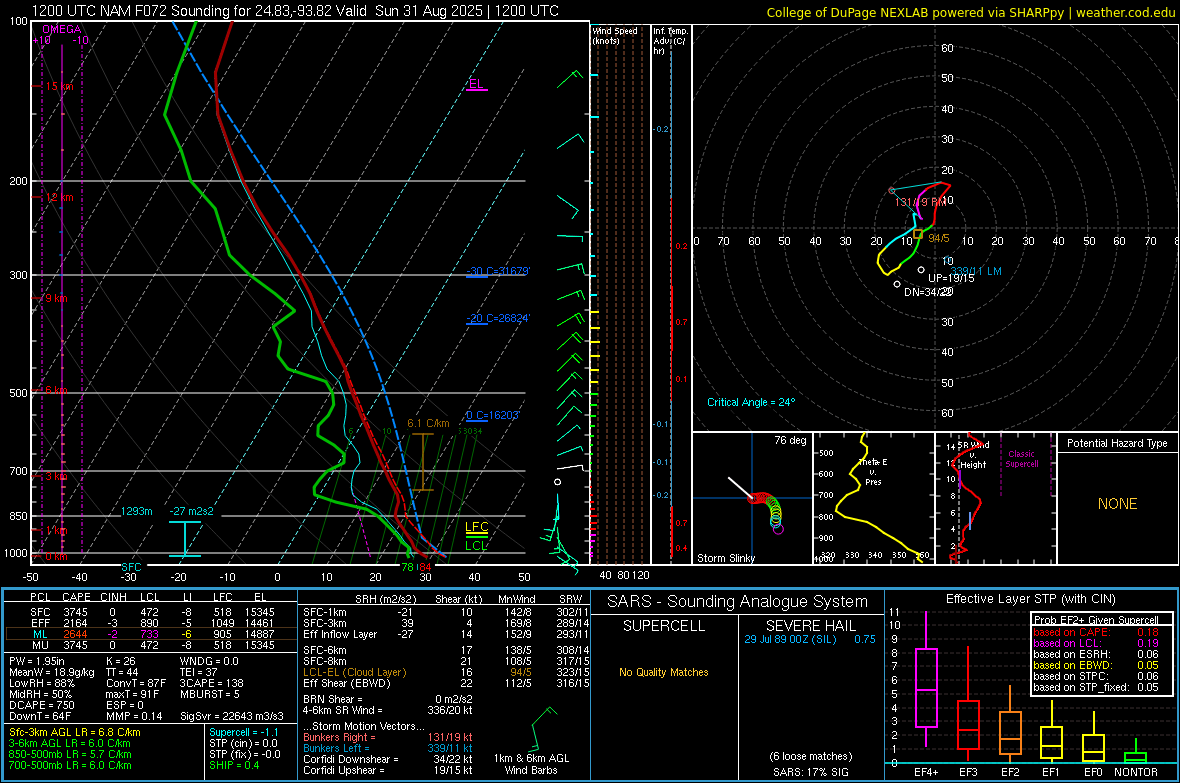
Task: Select the EFF parcel row
Action: (151, 623)
